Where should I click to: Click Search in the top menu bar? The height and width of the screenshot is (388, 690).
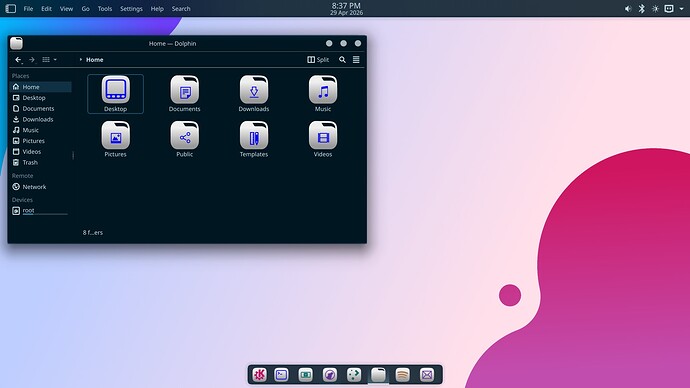pyautogui.click(x=181, y=9)
